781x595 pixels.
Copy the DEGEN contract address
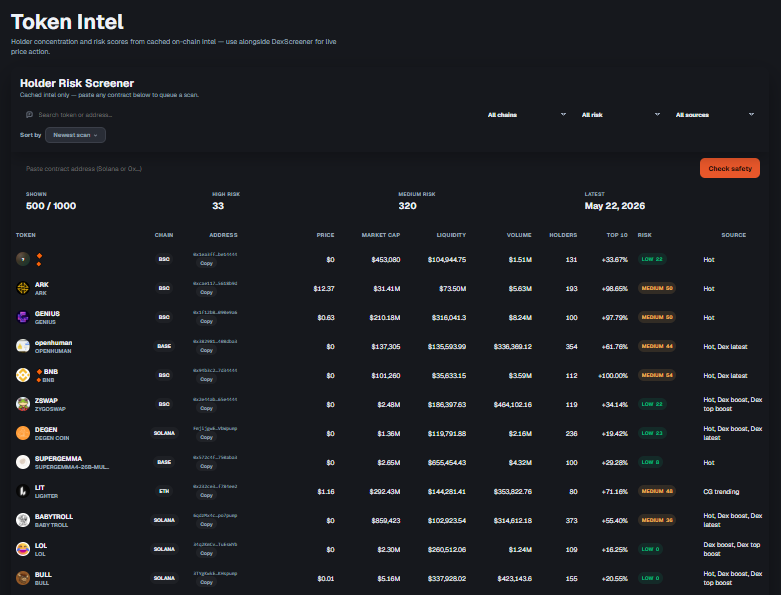point(207,437)
